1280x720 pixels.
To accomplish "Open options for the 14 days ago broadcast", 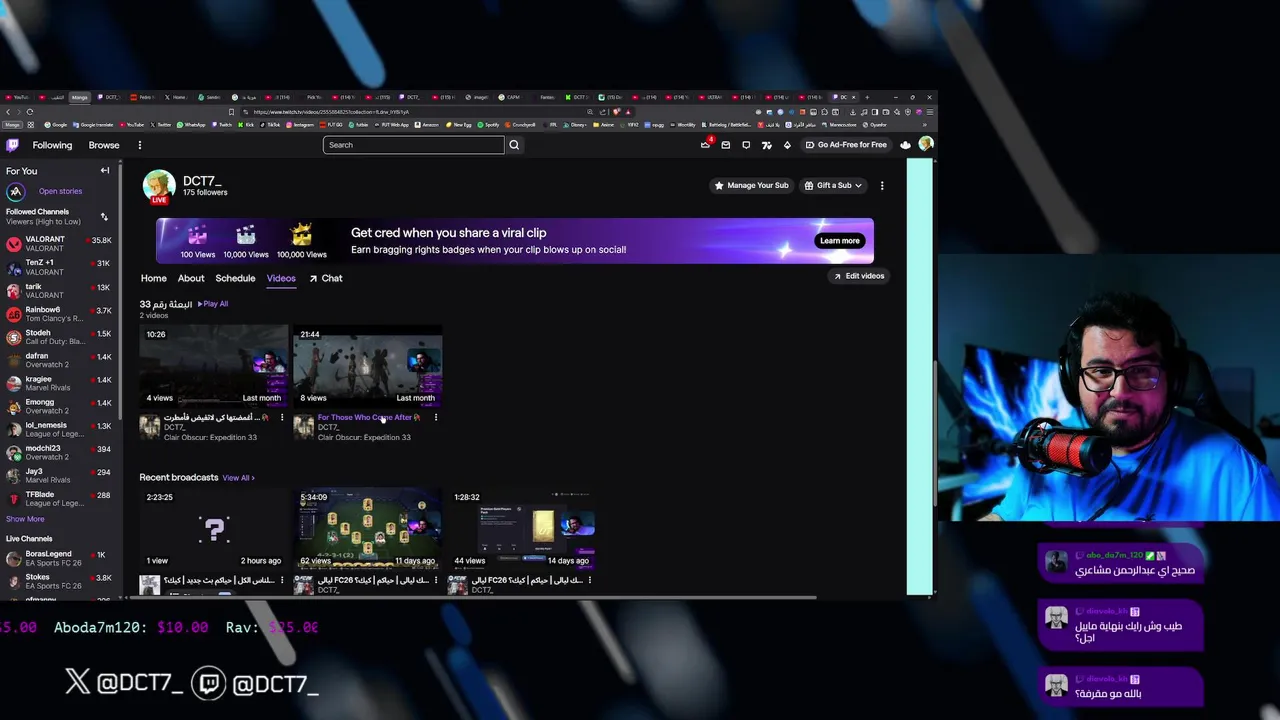I will coord(589,580).
